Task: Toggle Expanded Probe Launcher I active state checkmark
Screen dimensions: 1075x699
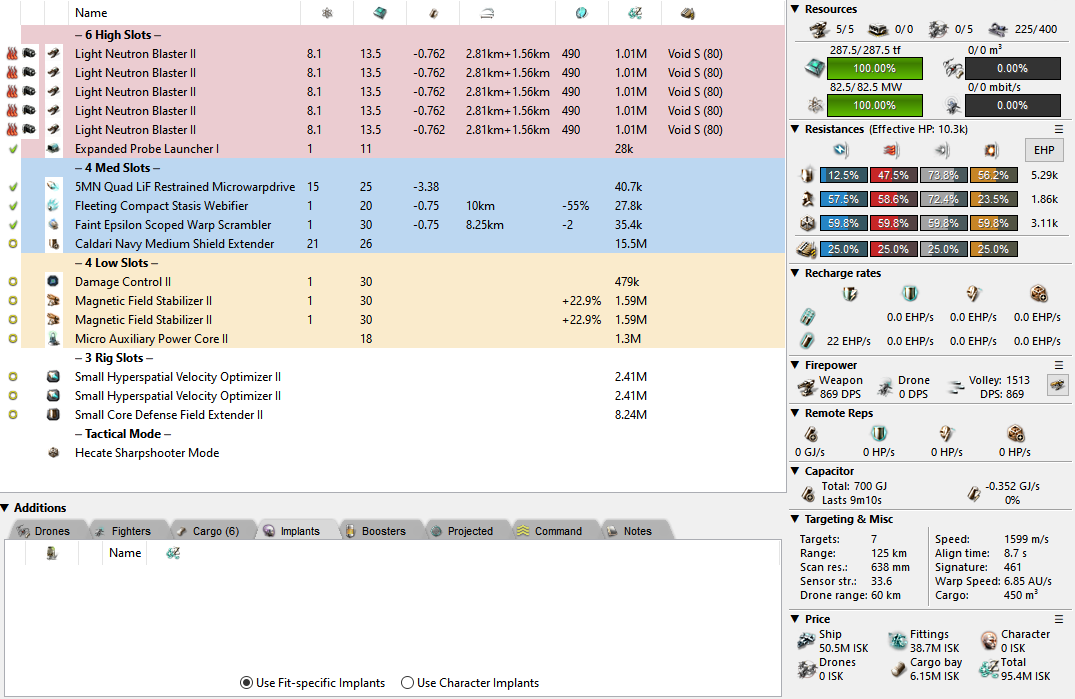Action: tap(13, 149)
